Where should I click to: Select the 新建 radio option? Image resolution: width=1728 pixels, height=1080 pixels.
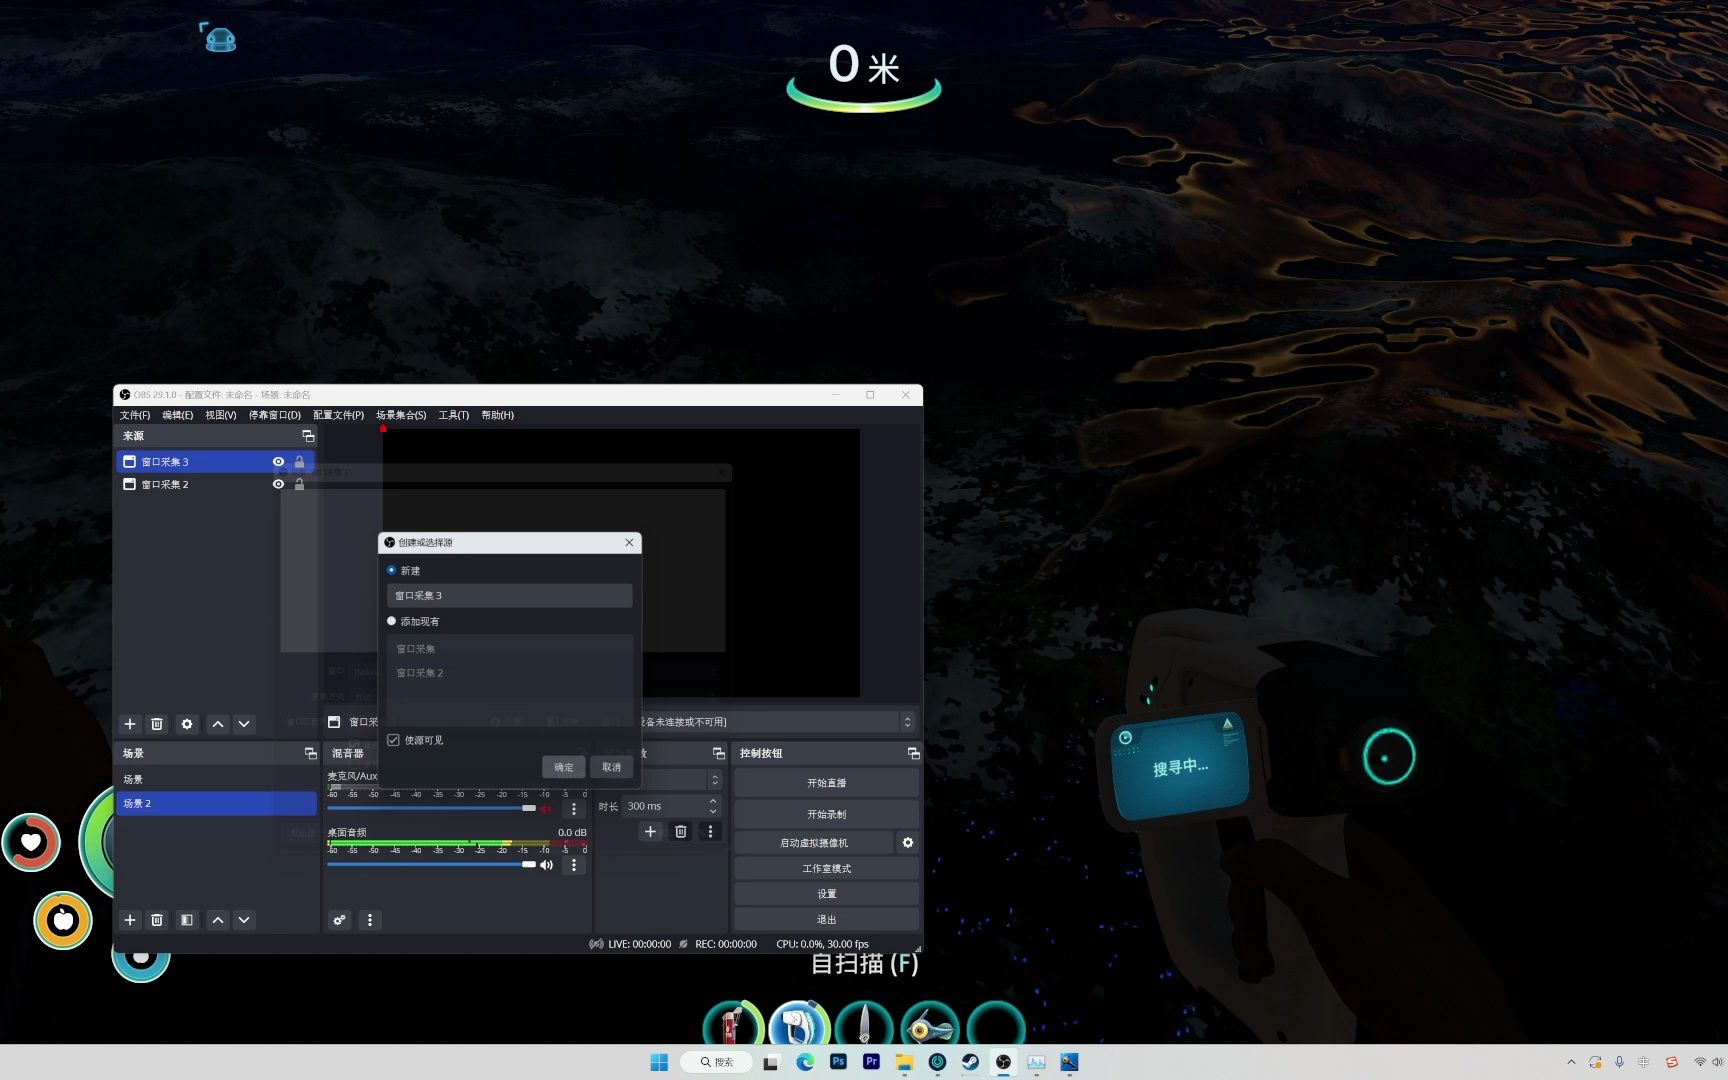coord(392,570)
